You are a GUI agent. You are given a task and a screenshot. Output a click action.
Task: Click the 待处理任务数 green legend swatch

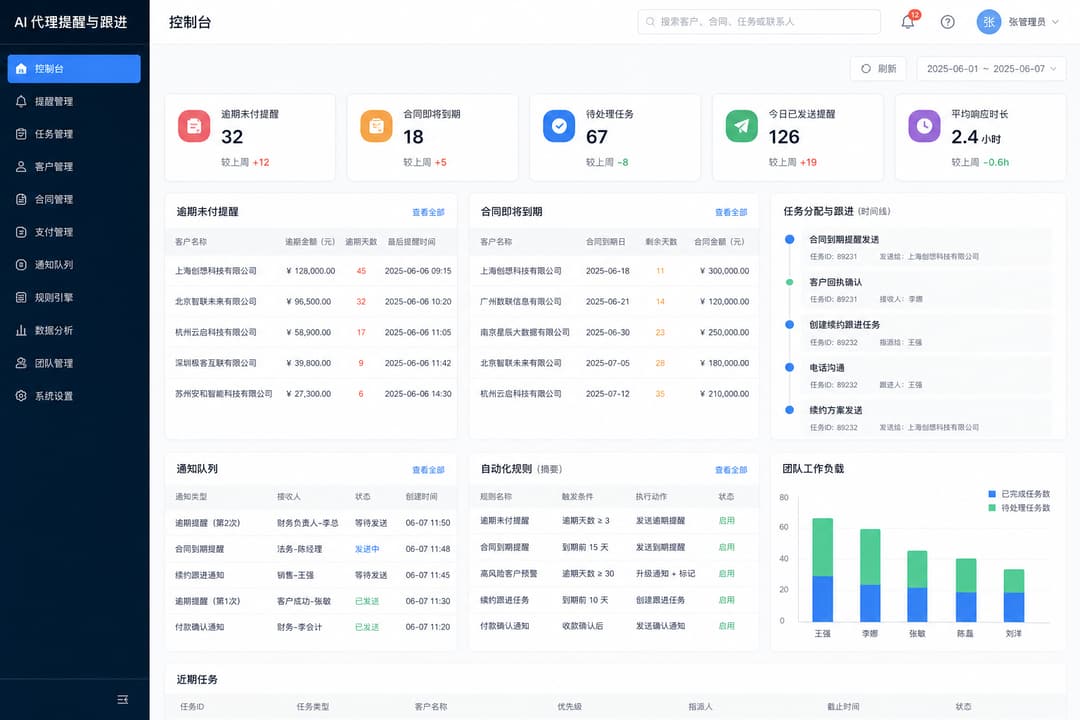point(992,508)
